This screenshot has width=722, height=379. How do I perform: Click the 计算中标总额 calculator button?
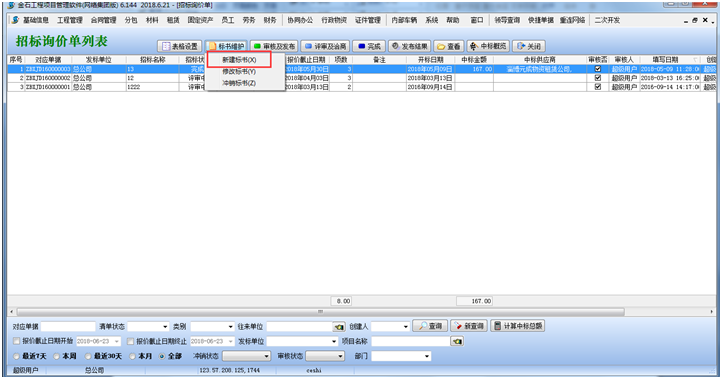[x=518, y=326]
